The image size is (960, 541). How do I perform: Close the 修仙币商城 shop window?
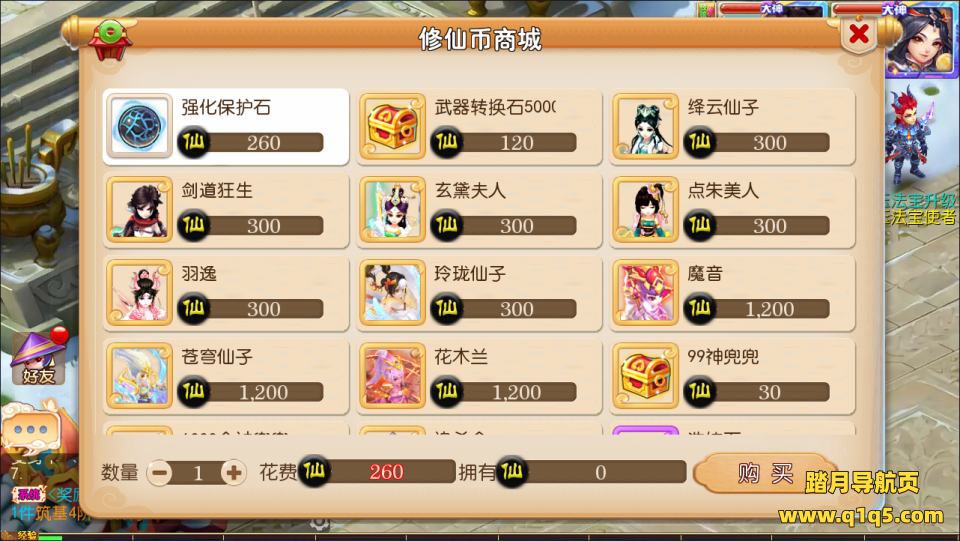pos(858,33)
